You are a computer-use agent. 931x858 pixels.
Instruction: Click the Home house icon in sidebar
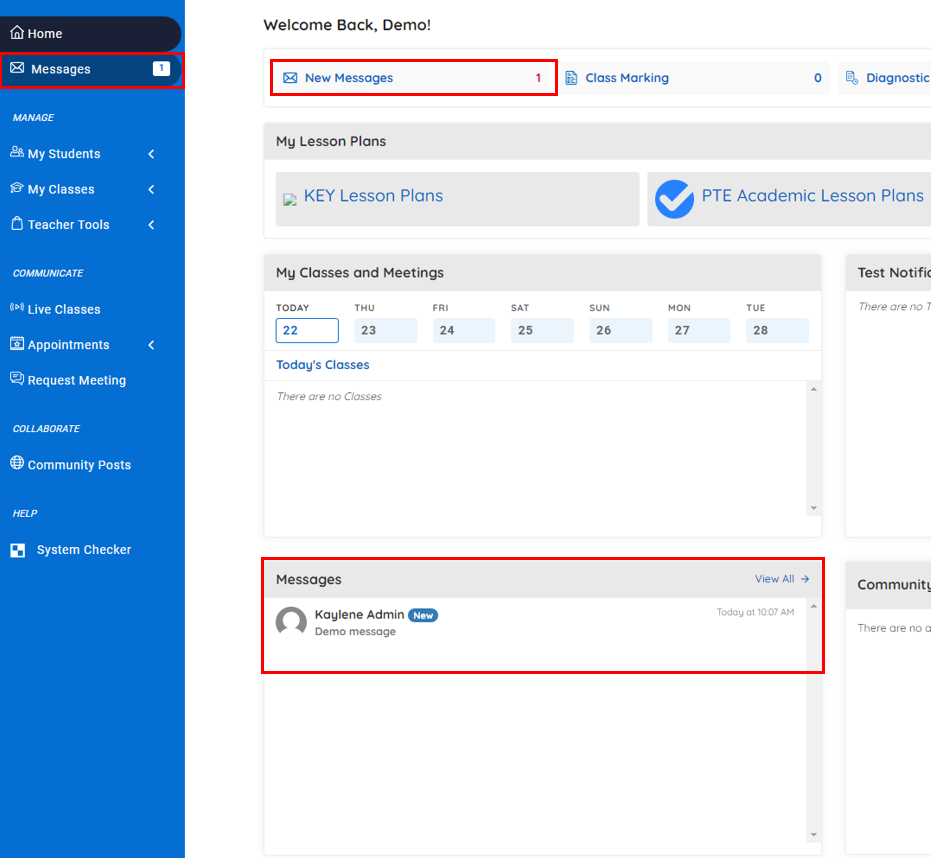[x=17, y=33]
